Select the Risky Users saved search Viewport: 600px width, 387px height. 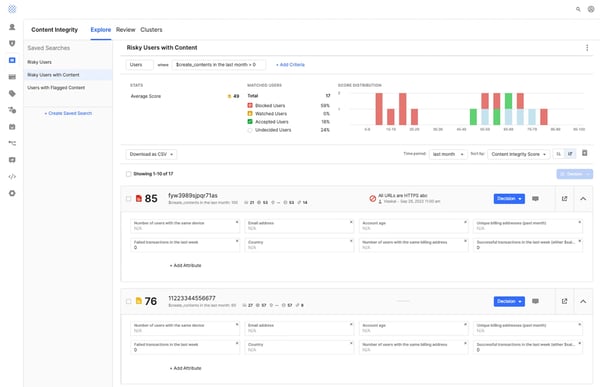click(x=68, y=62)
